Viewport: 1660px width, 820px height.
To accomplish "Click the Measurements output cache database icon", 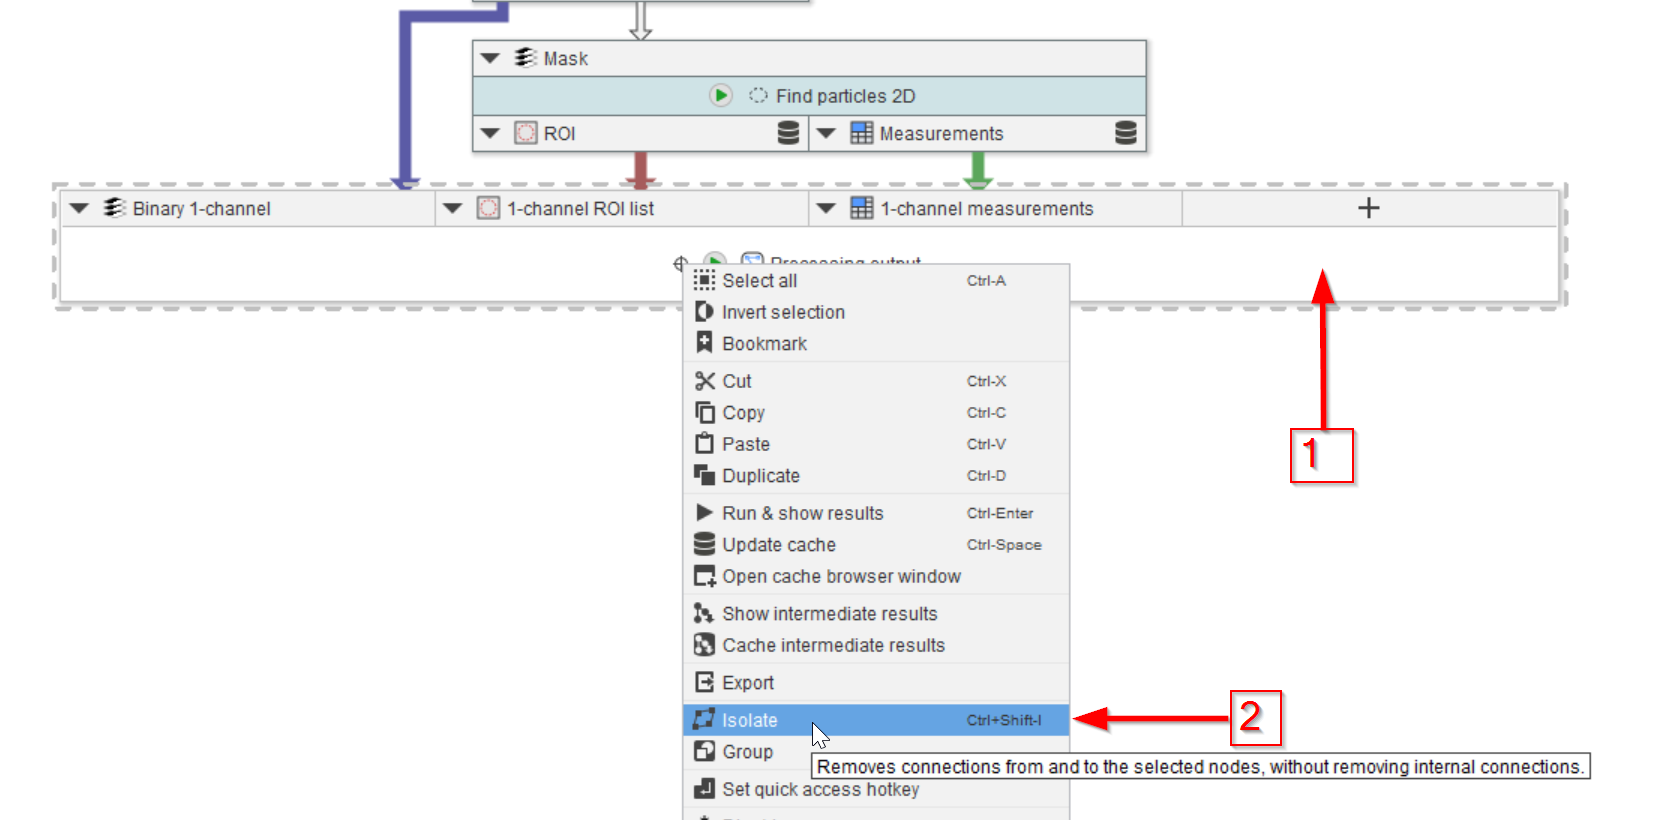I will [1125, 133].
